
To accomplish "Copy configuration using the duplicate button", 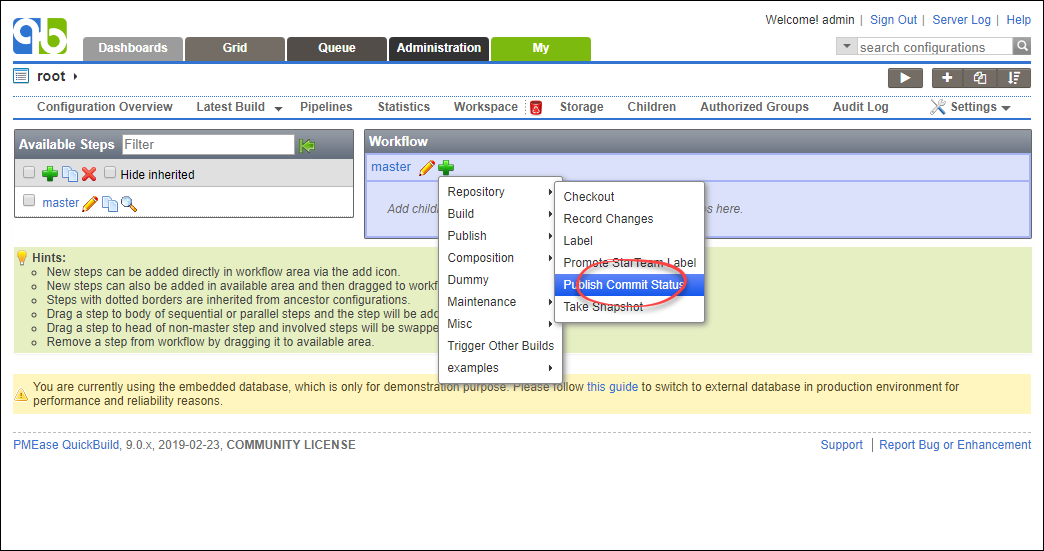I will point(979,78).
